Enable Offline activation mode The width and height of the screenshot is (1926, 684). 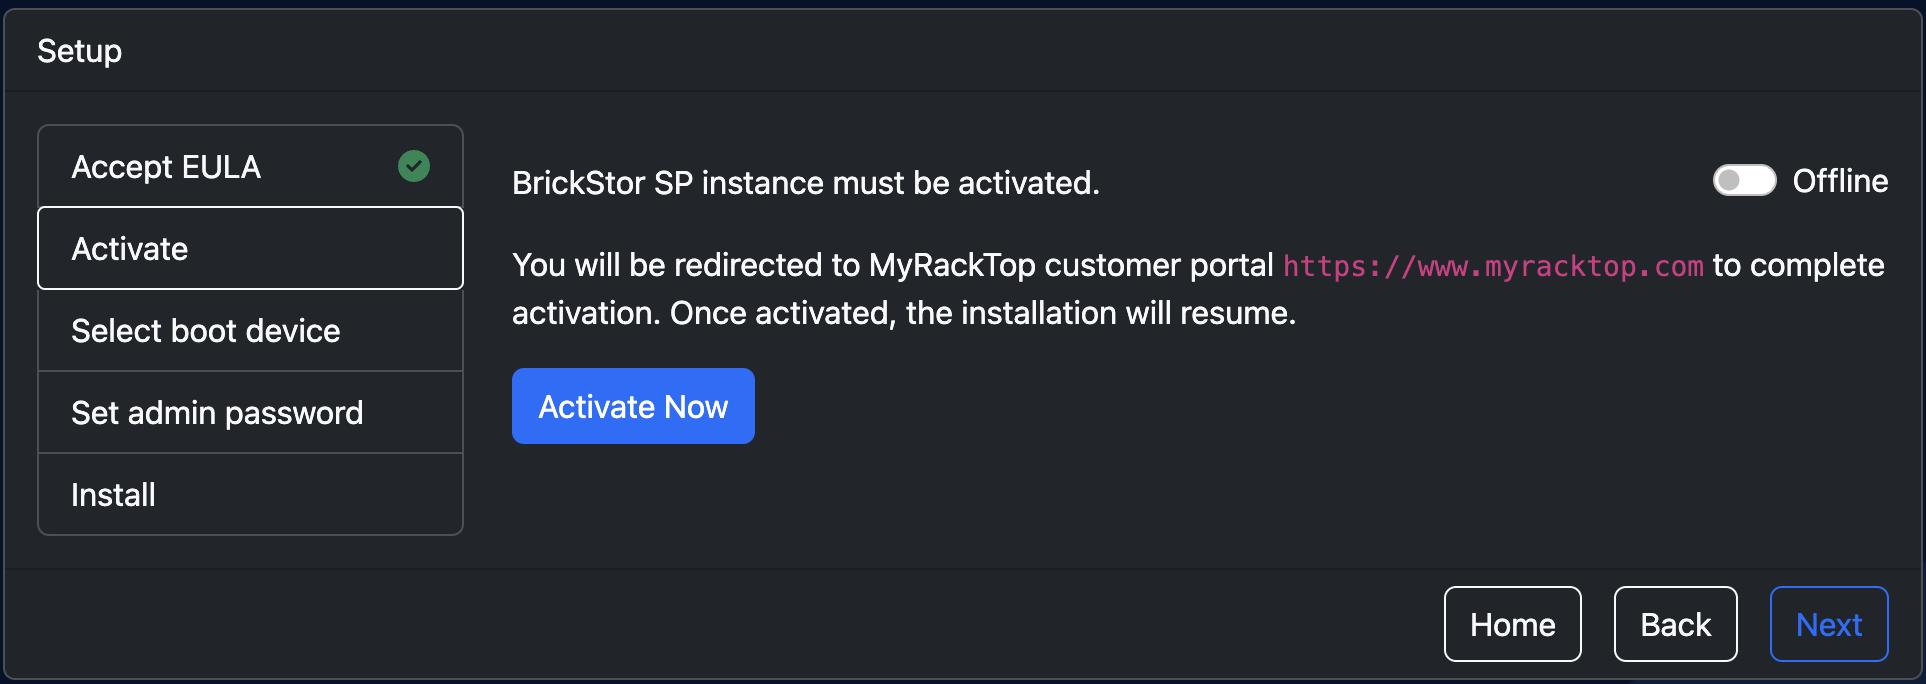[1744, 181]
